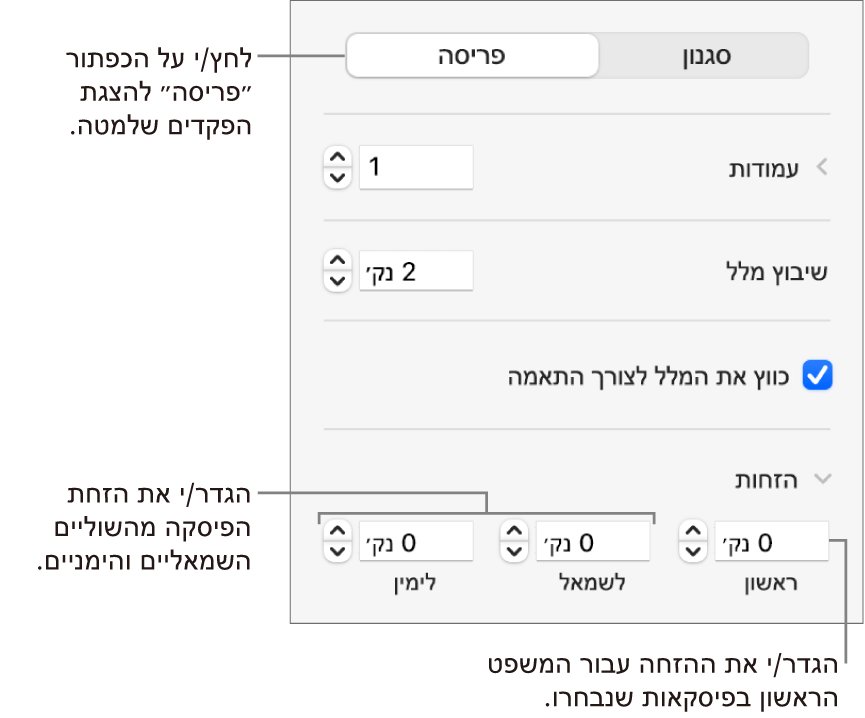The width and height of the screenshot is (865, 718).
Task: Click the לשמאל left indent field
Action: tap(592, 542)
